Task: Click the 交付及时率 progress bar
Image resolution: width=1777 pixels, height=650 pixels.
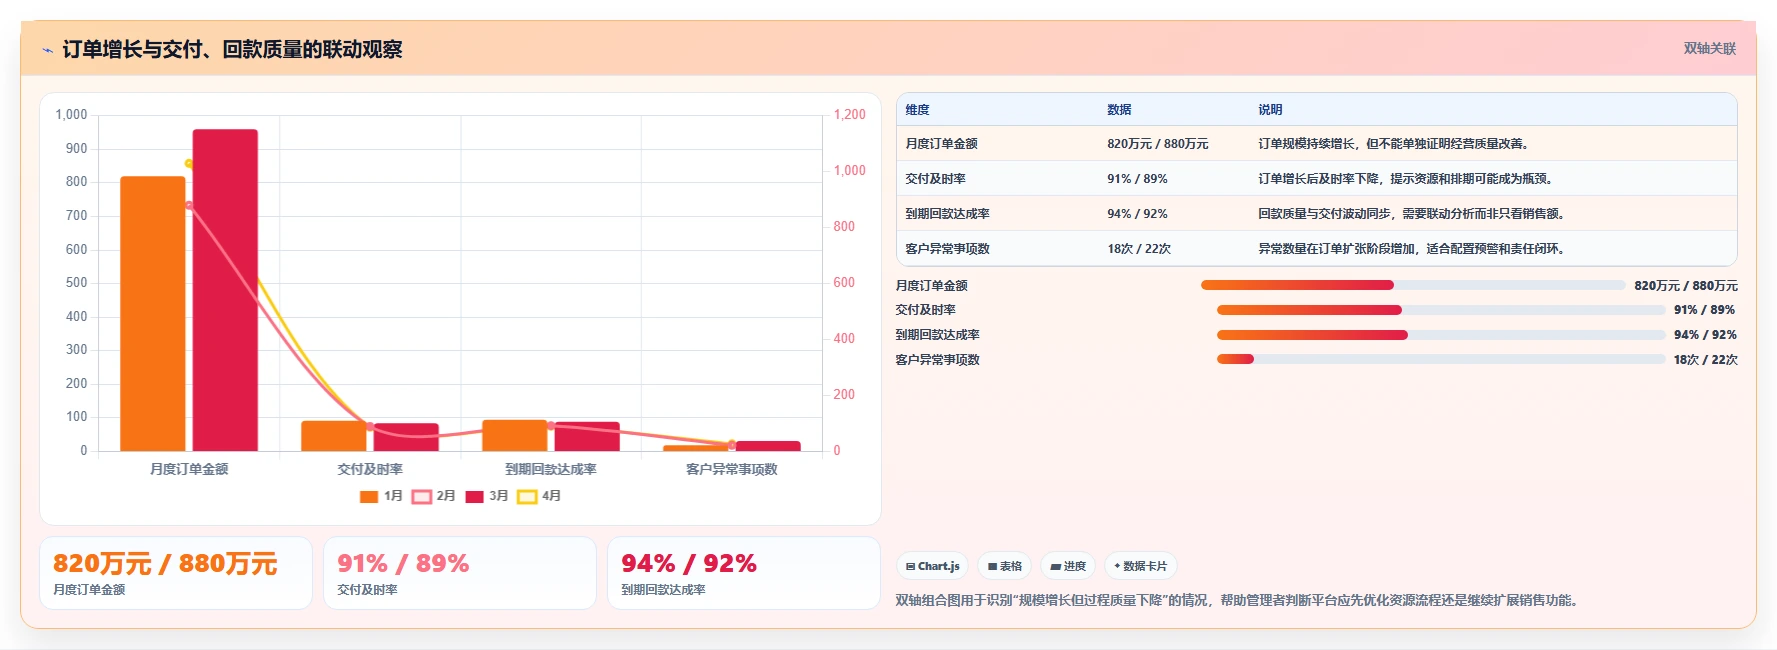Action: [x=1441, y=310]
